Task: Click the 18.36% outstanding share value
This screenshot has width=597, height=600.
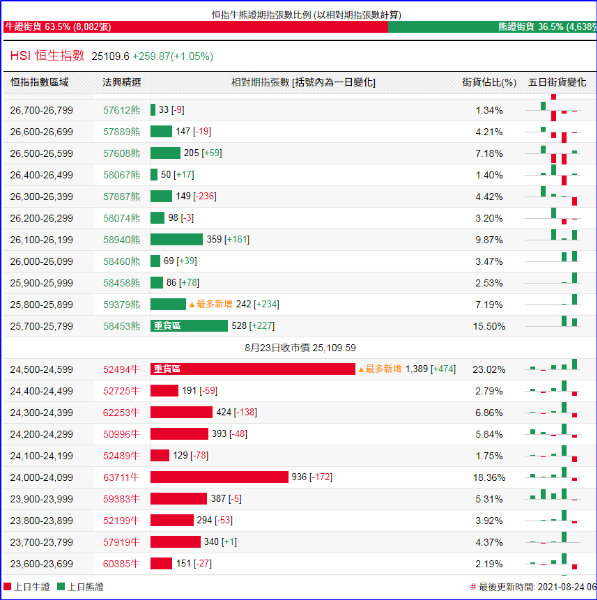Action: tap(489, 478)
